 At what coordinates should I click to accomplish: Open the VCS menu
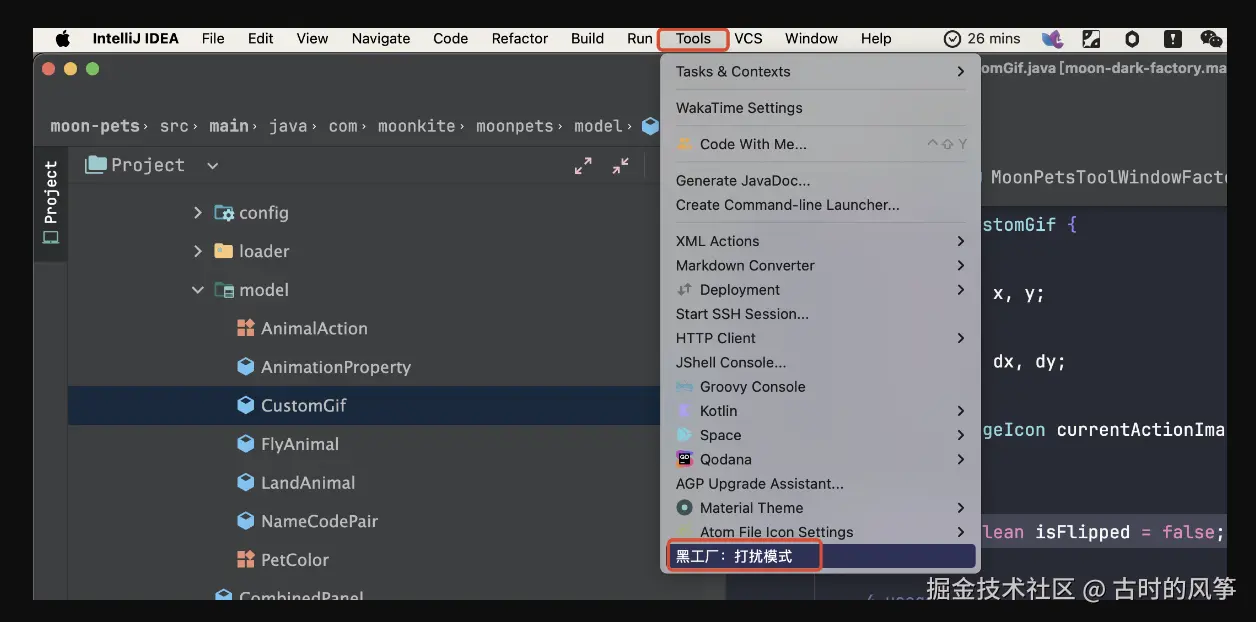point(748,39)
